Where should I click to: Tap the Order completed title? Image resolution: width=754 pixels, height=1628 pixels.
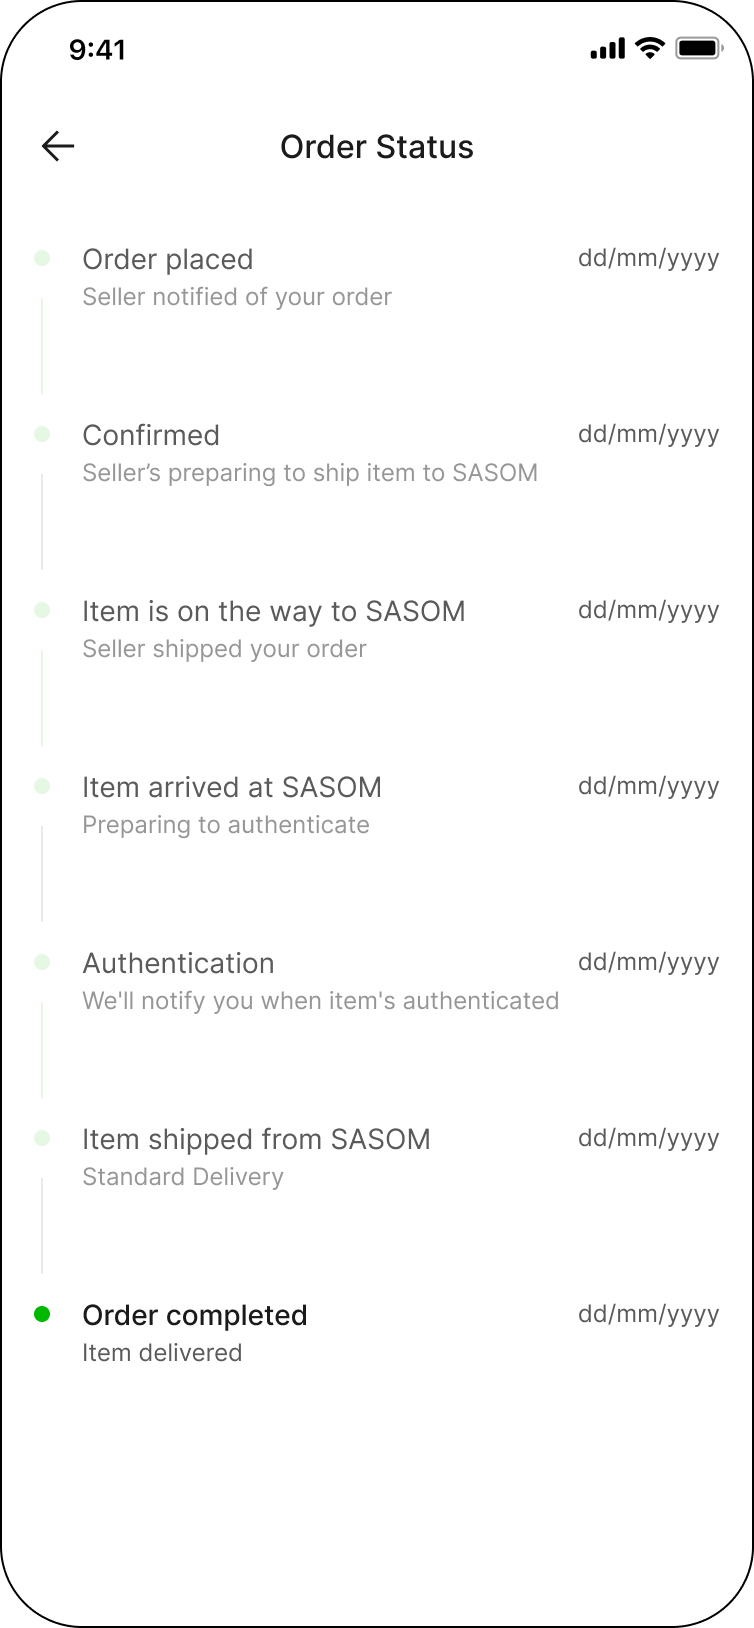coord(194,1315)
